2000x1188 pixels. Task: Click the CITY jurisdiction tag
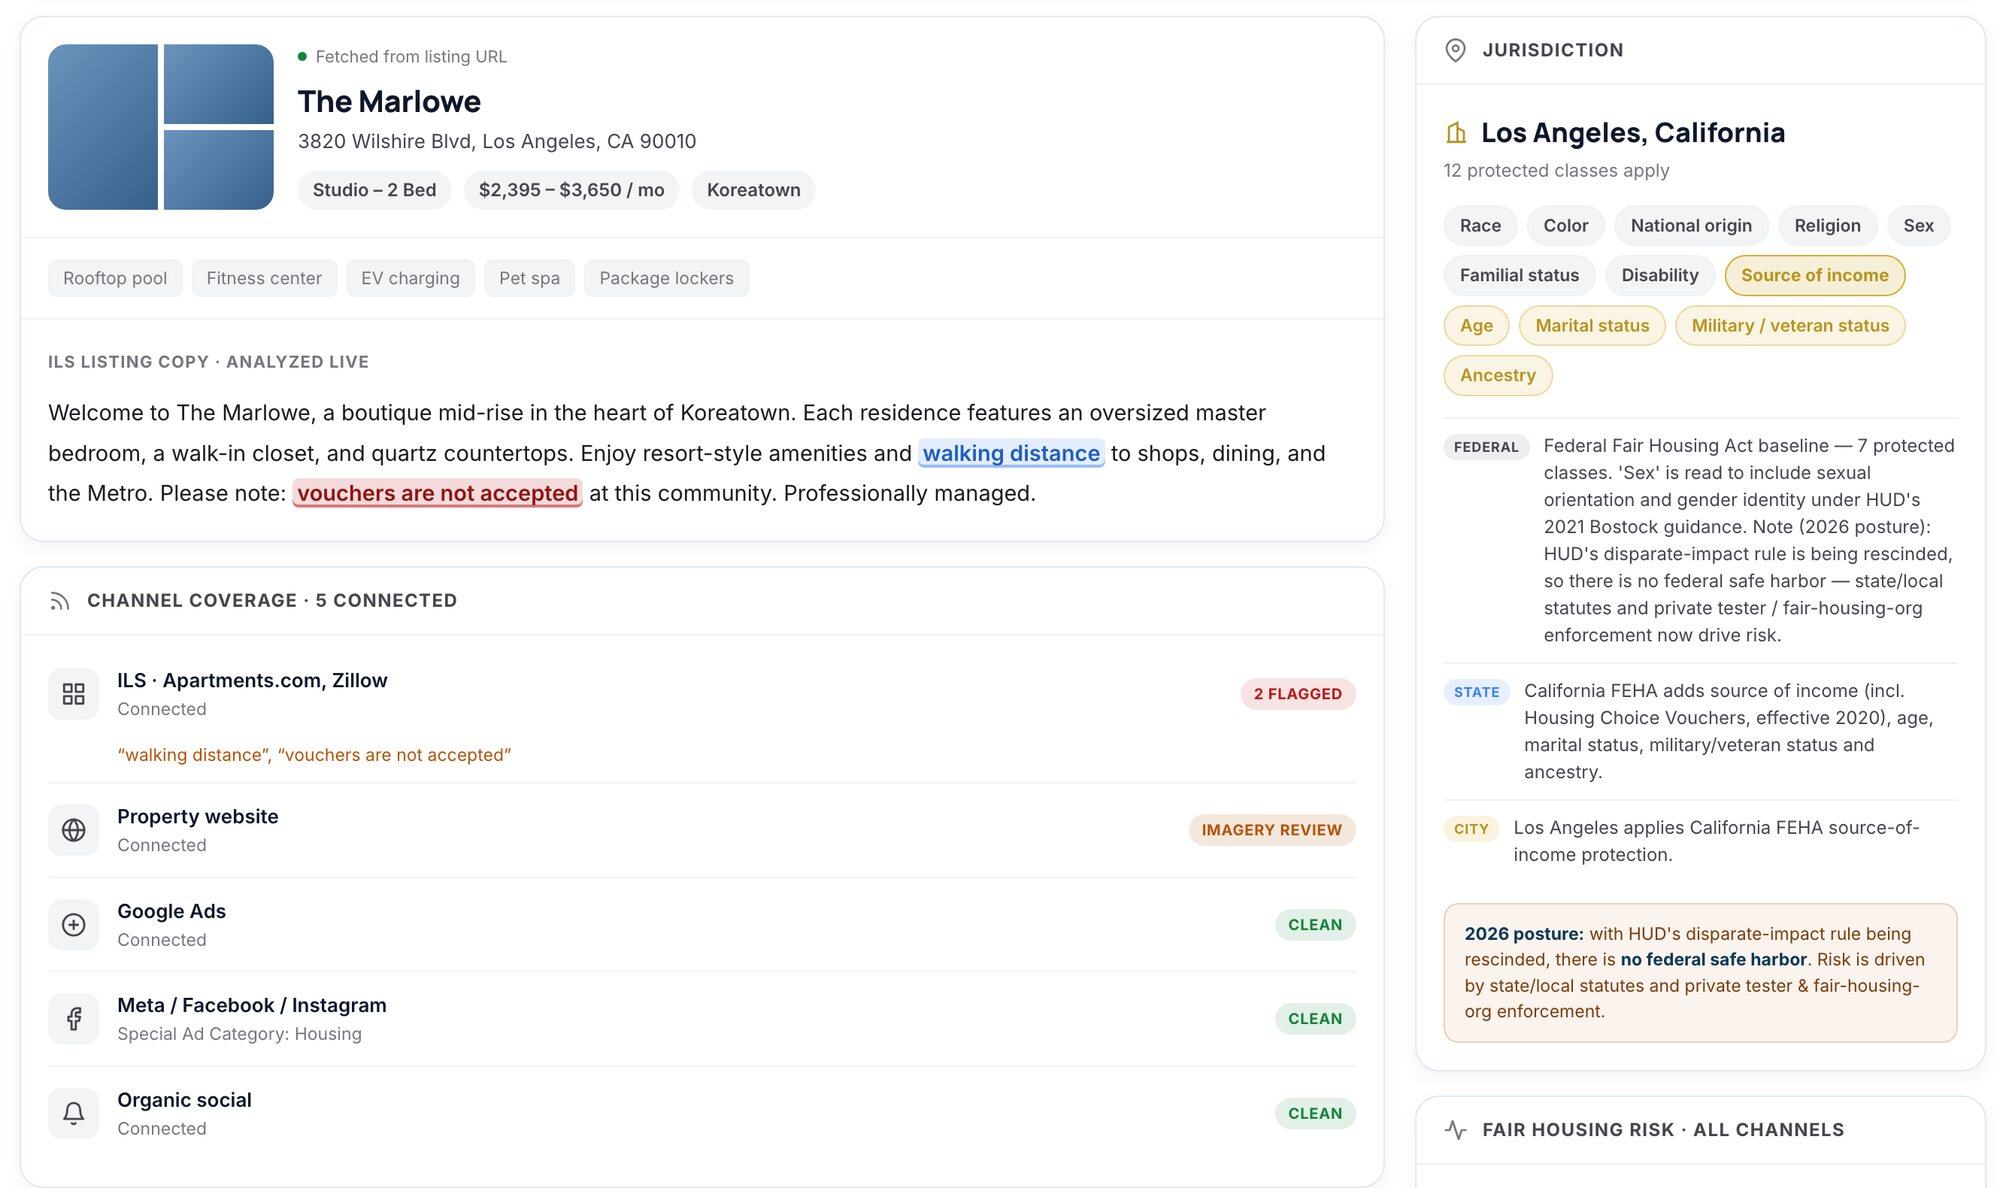click(x=1471, y=829)
